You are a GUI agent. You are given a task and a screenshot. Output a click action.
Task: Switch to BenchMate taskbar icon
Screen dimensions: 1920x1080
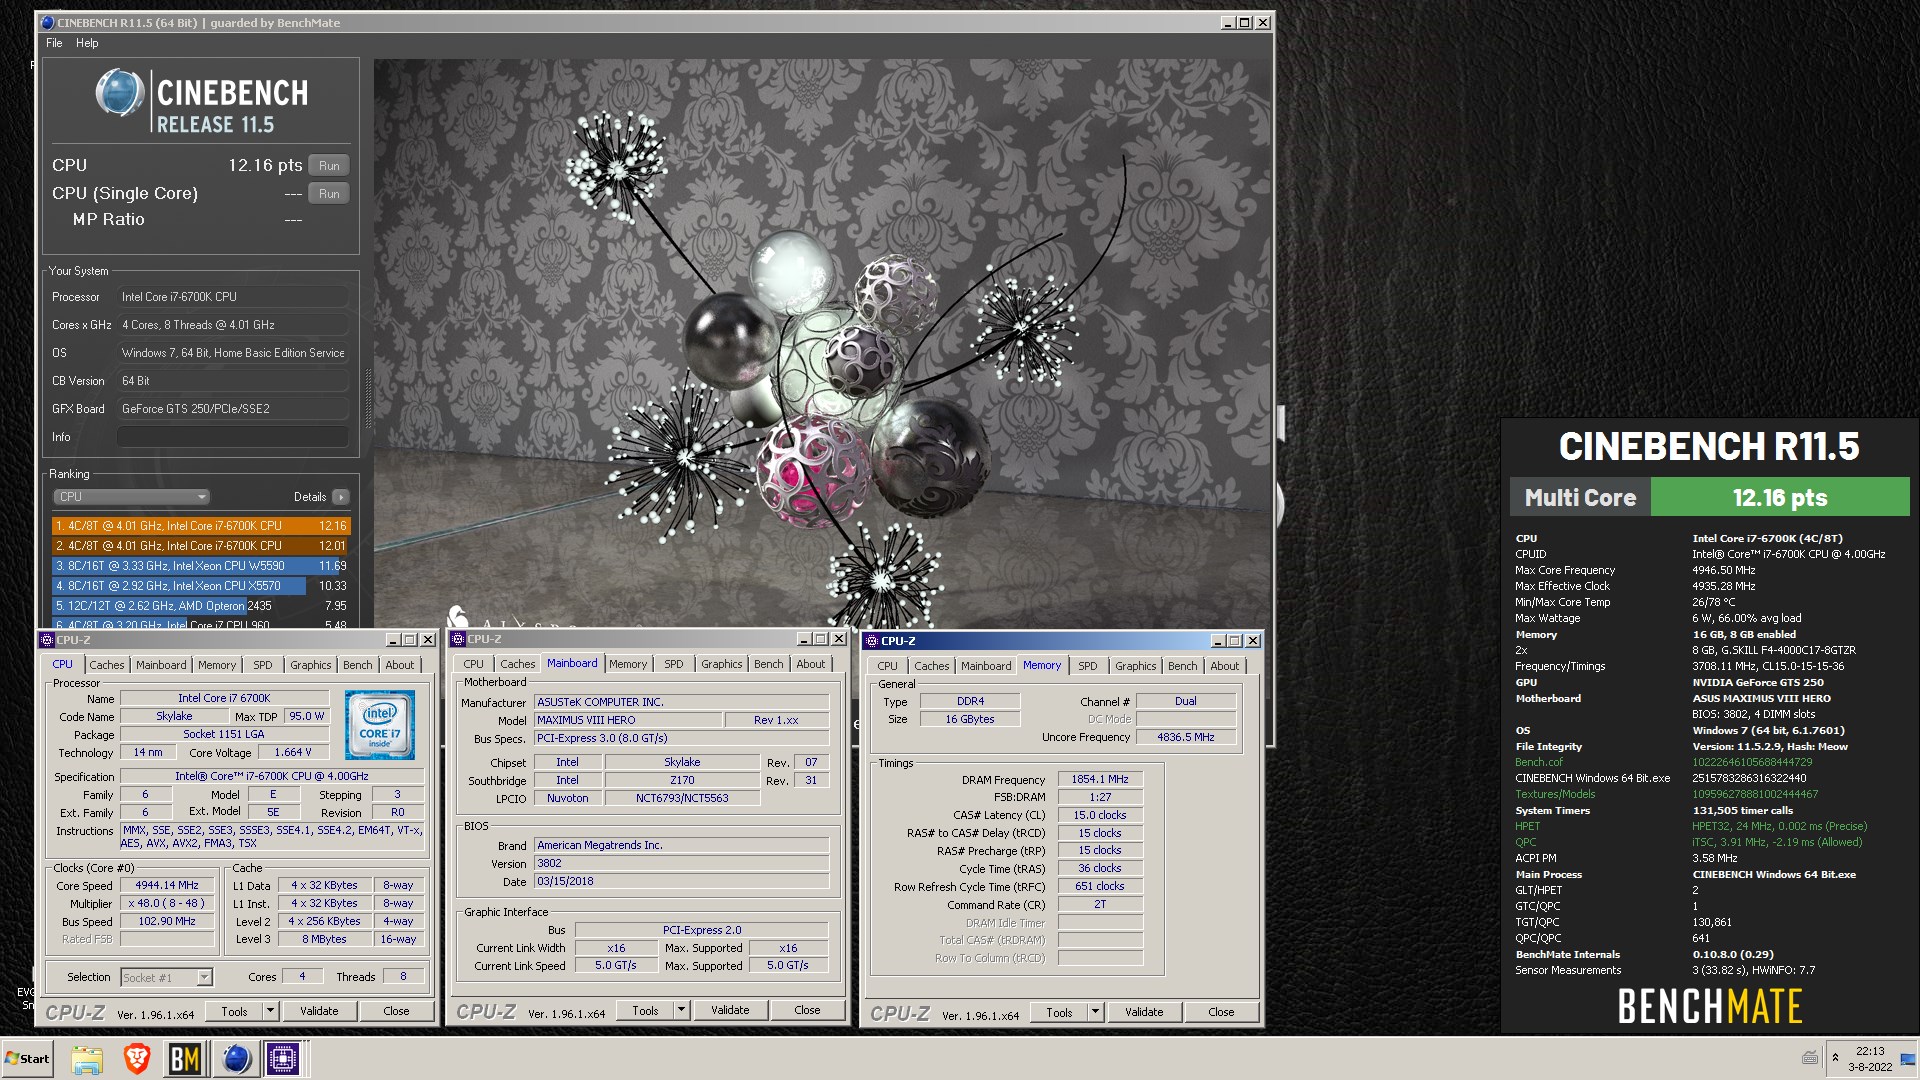[x=185, y=1059]
